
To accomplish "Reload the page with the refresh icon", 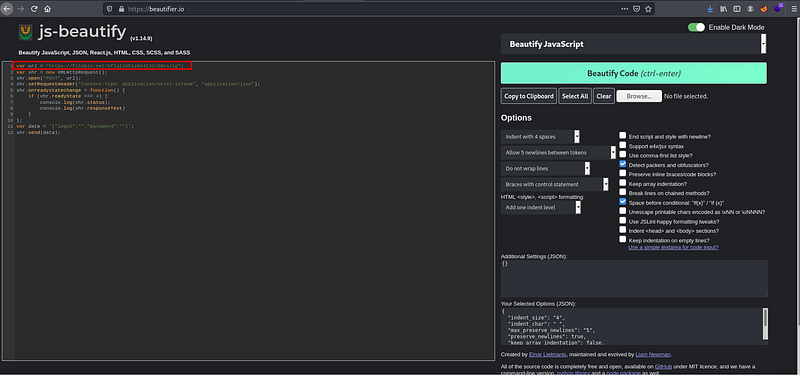I will (x=34, y=9).
